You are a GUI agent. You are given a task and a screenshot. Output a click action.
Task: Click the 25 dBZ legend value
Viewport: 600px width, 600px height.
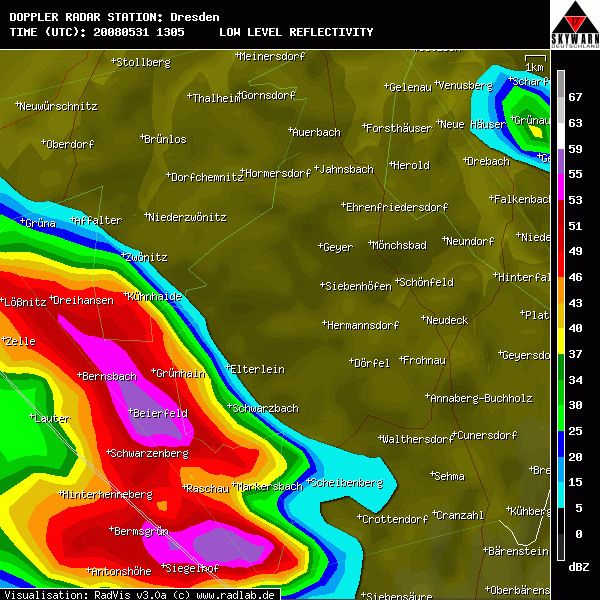[575, 431]
